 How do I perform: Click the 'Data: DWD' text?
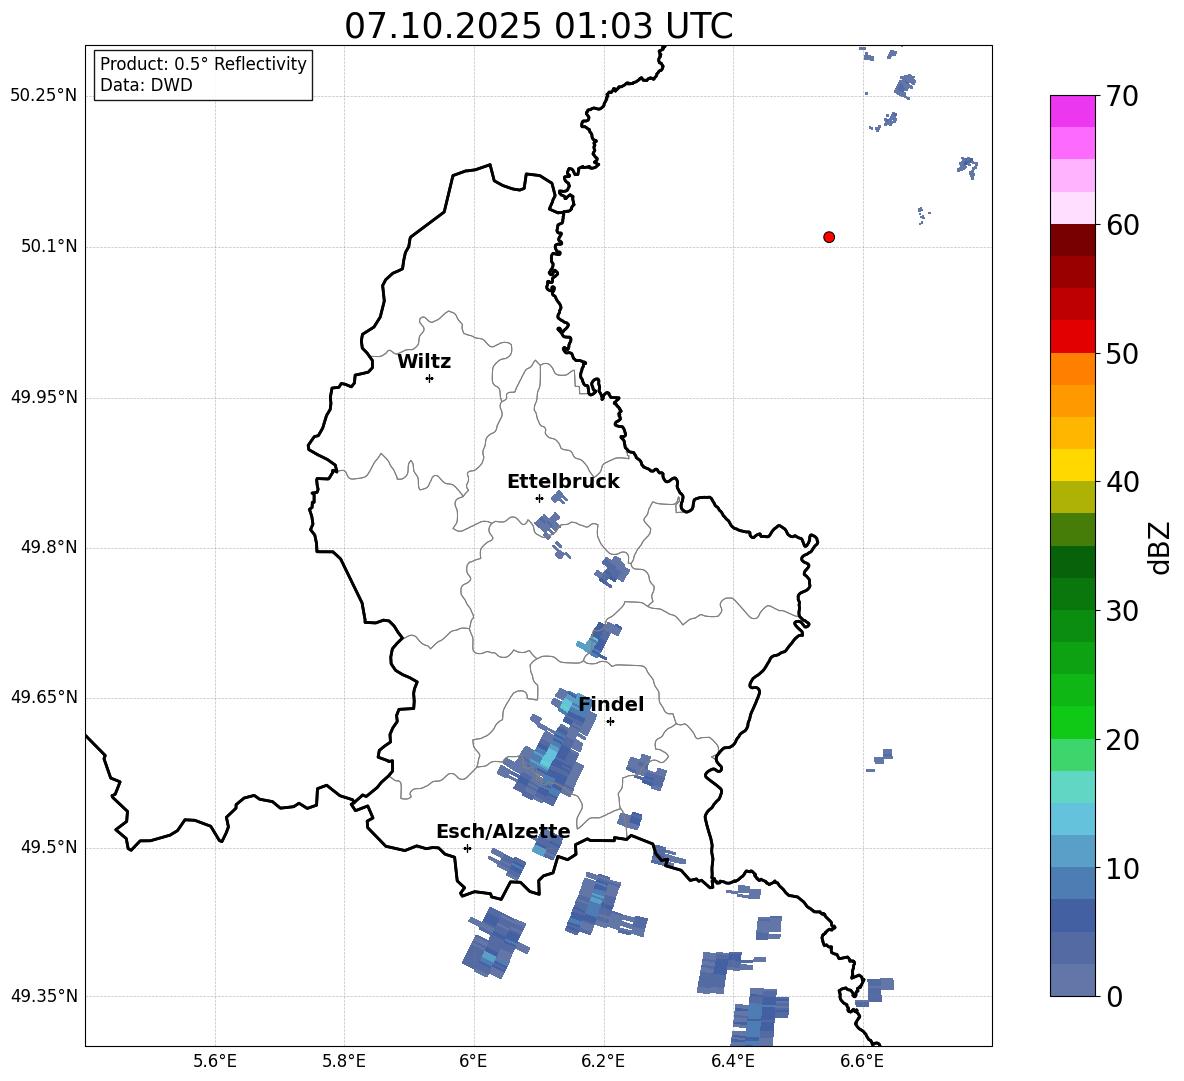146,85
